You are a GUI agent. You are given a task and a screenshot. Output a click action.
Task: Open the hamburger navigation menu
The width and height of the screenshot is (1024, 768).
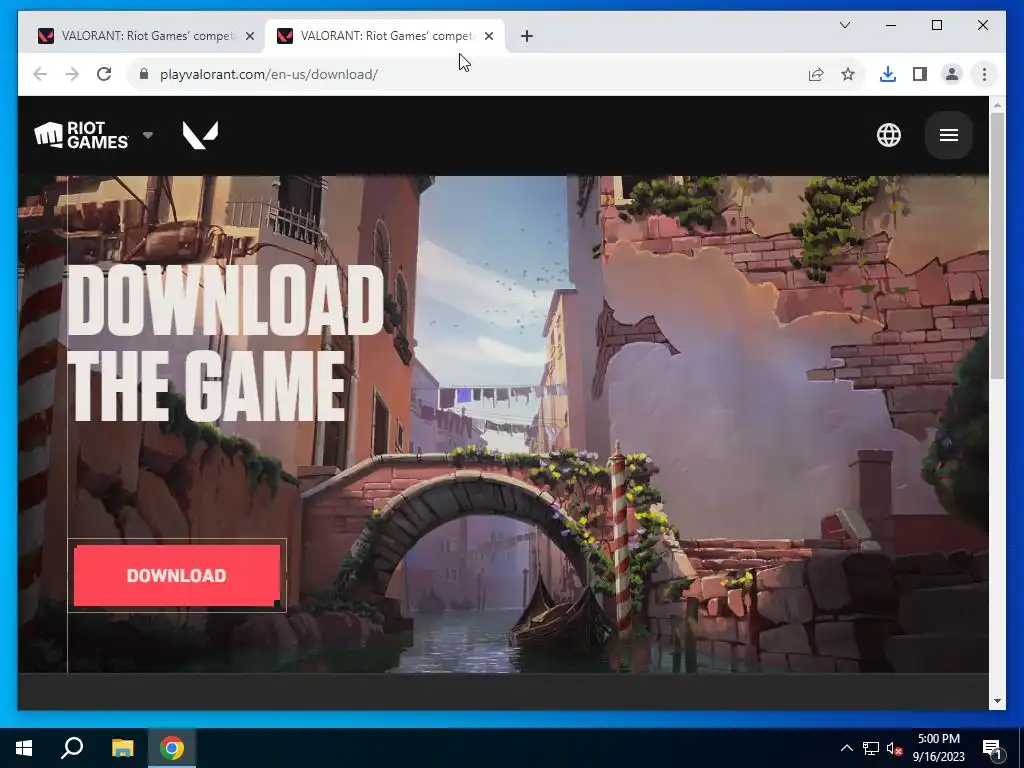tap(949, 135)
